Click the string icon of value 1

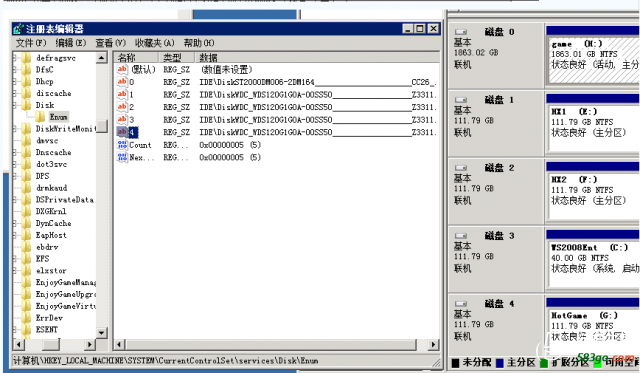coord(122,94)
